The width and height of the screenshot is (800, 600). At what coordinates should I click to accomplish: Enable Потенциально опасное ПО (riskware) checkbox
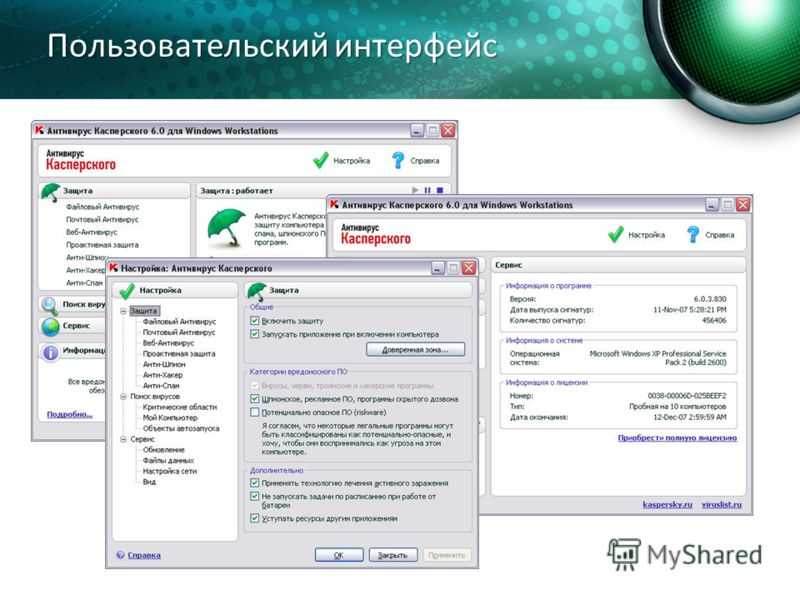(255, 412)
